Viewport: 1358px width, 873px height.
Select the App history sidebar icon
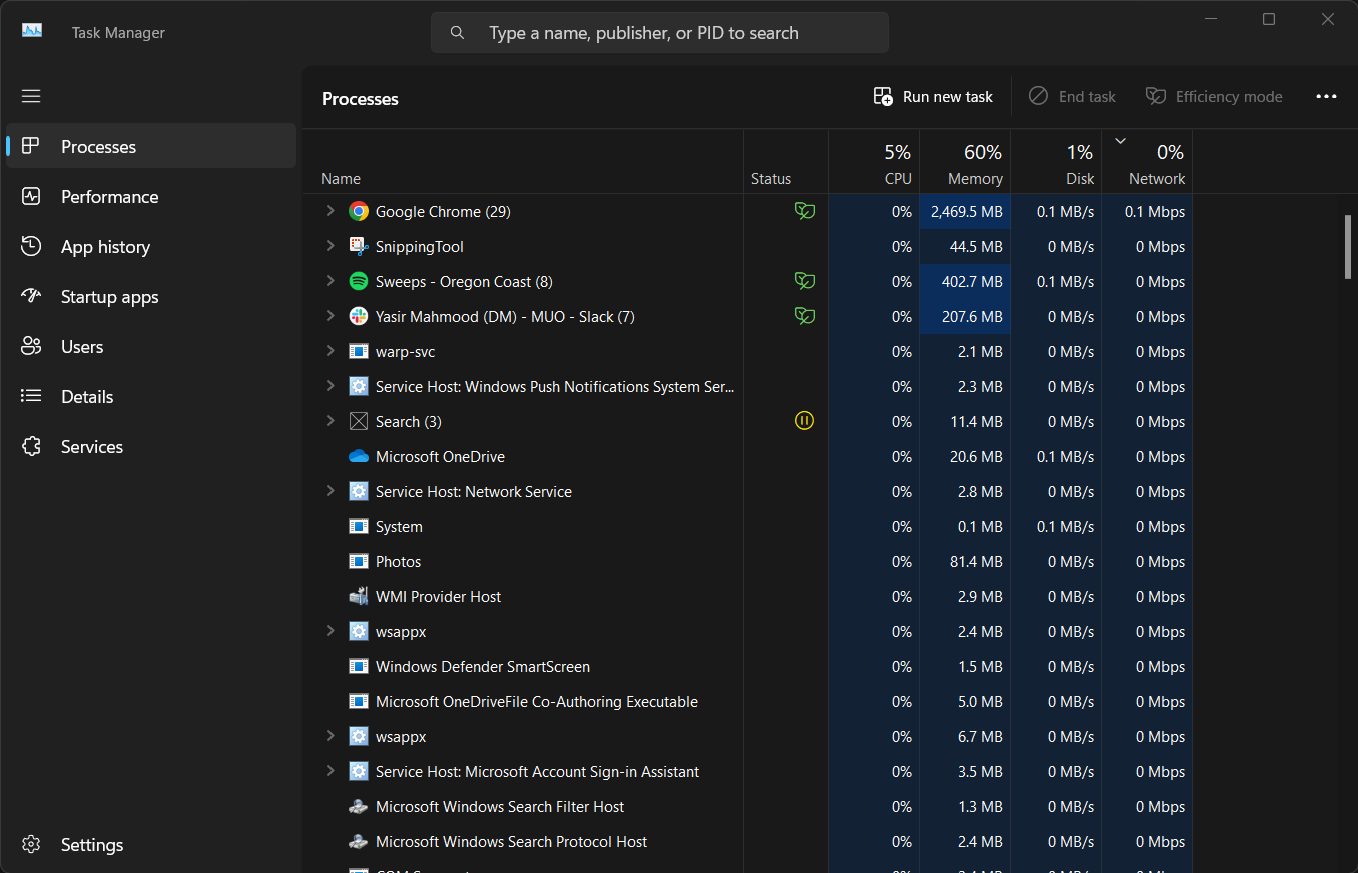(x=31, y=246)
